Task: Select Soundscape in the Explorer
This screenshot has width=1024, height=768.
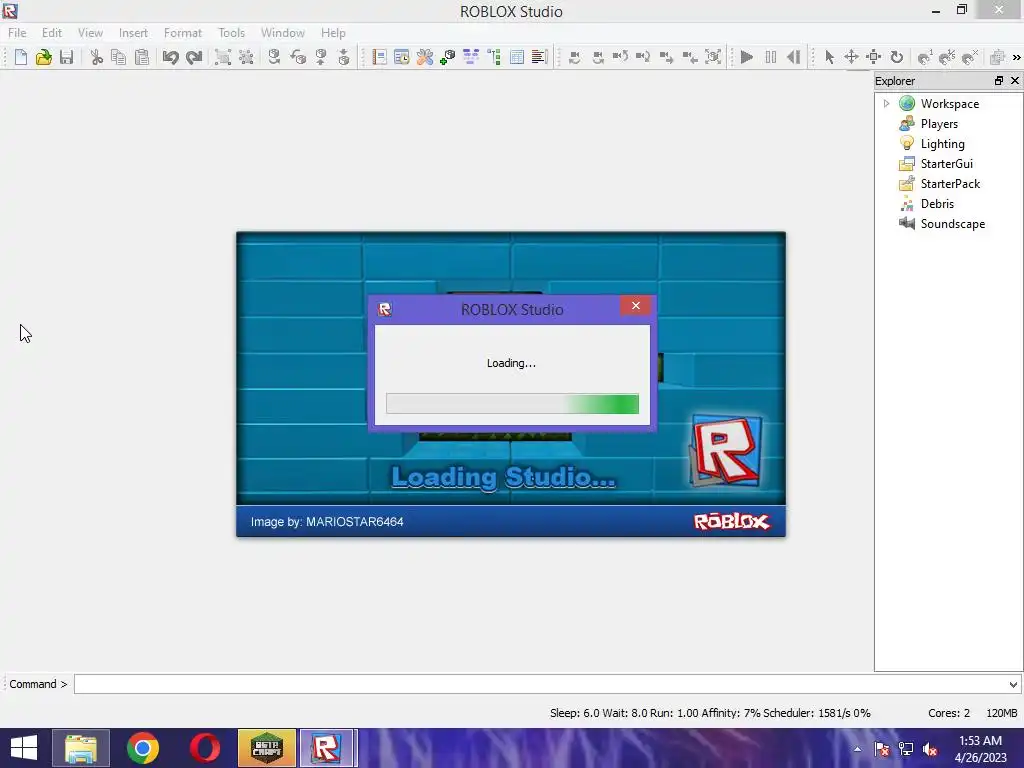Action: (953, 223)
